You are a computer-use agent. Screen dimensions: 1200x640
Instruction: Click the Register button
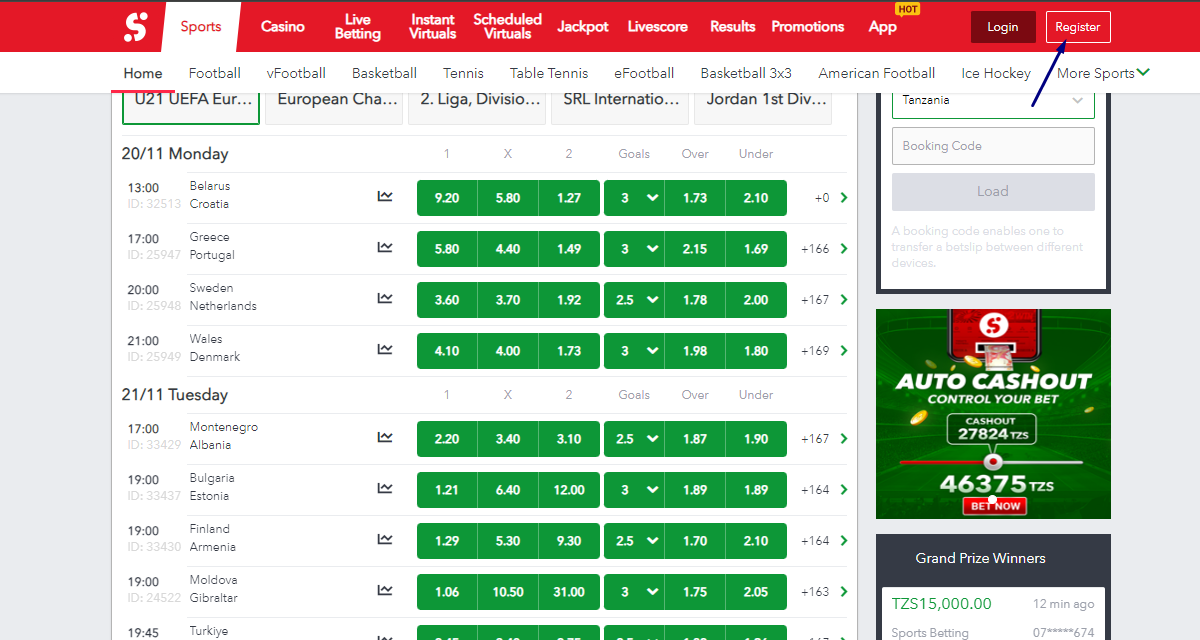pyautogui.click(x=1078, y=27)
